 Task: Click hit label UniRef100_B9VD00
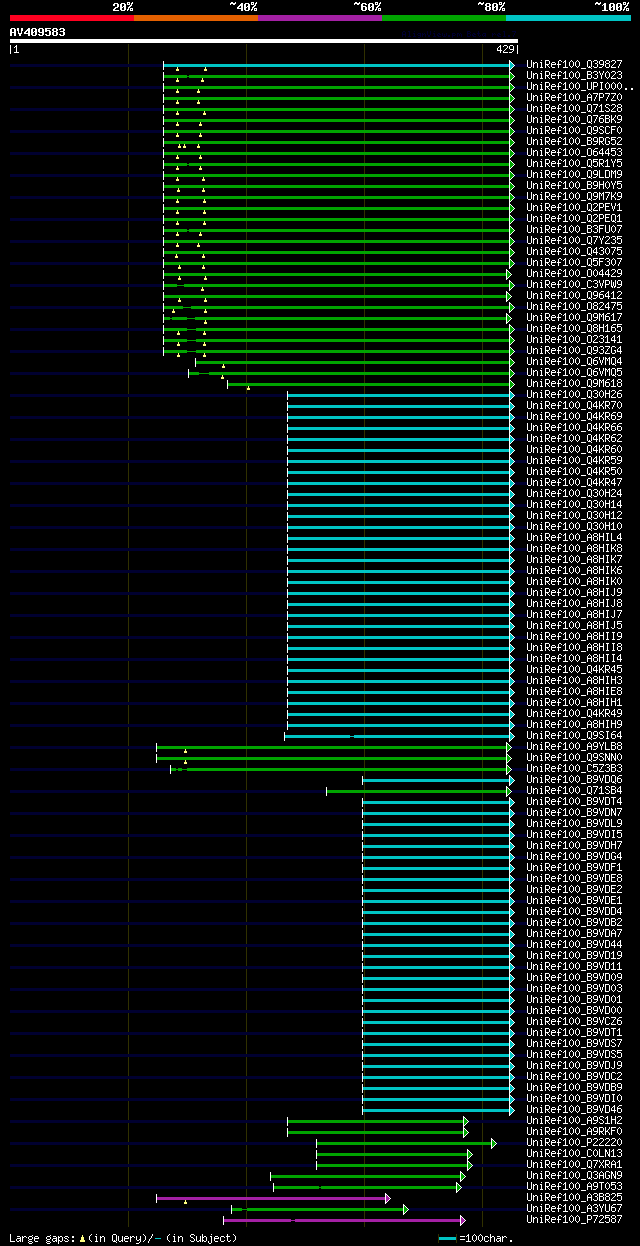click(x=574, y=1011)
